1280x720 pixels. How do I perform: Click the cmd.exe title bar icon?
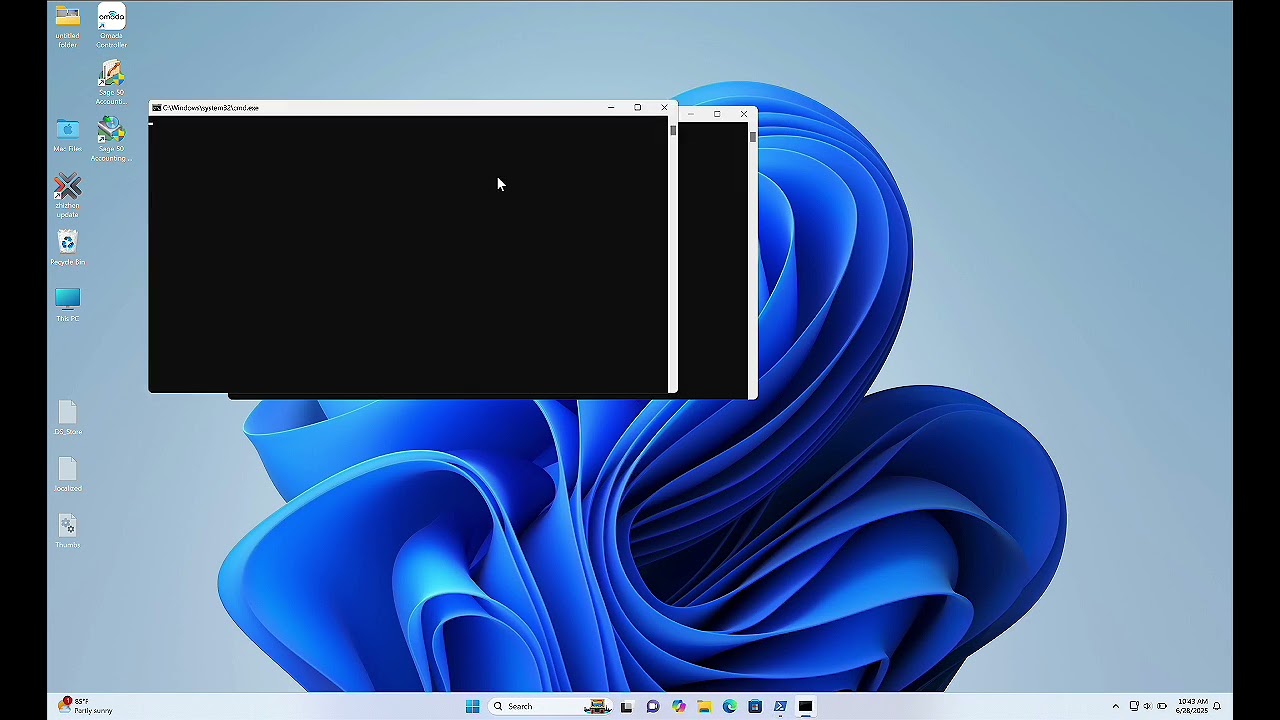[157, 107]
